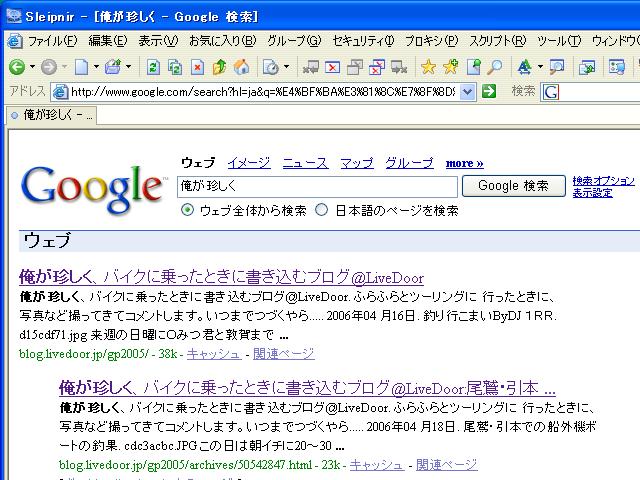Click the Refresh all pages icon

click(x=175, y=67)
